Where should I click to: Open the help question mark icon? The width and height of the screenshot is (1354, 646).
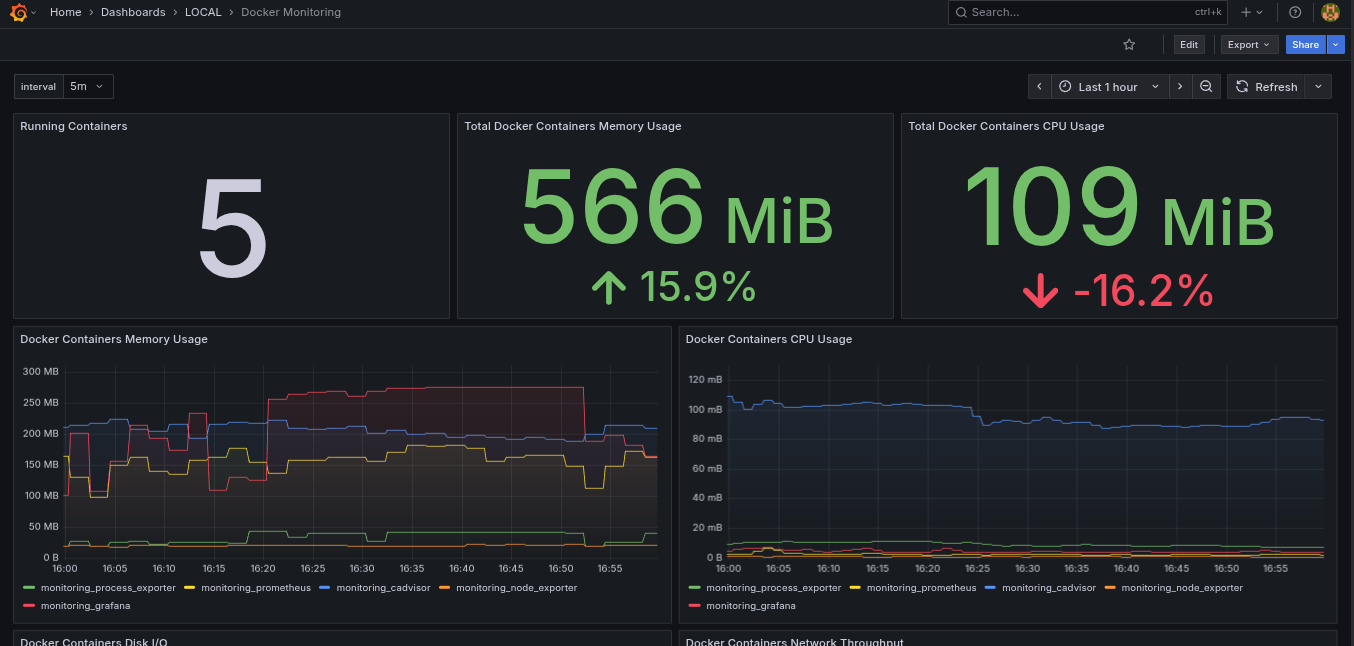point(1295,12)
